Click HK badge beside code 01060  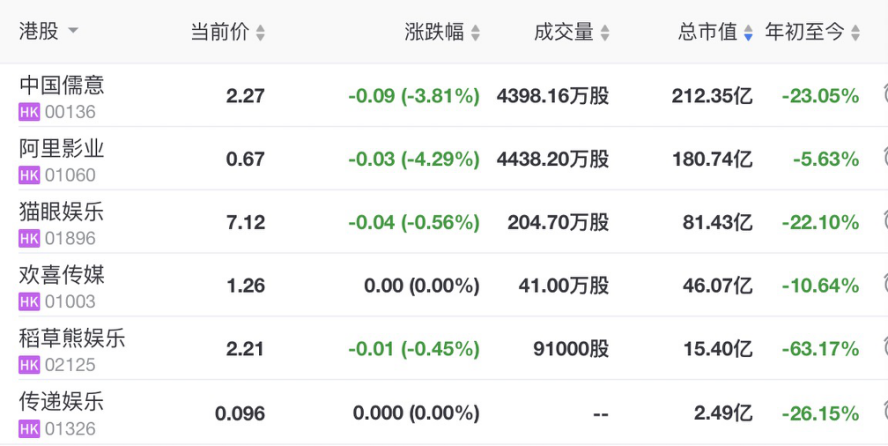coord(29,176)
